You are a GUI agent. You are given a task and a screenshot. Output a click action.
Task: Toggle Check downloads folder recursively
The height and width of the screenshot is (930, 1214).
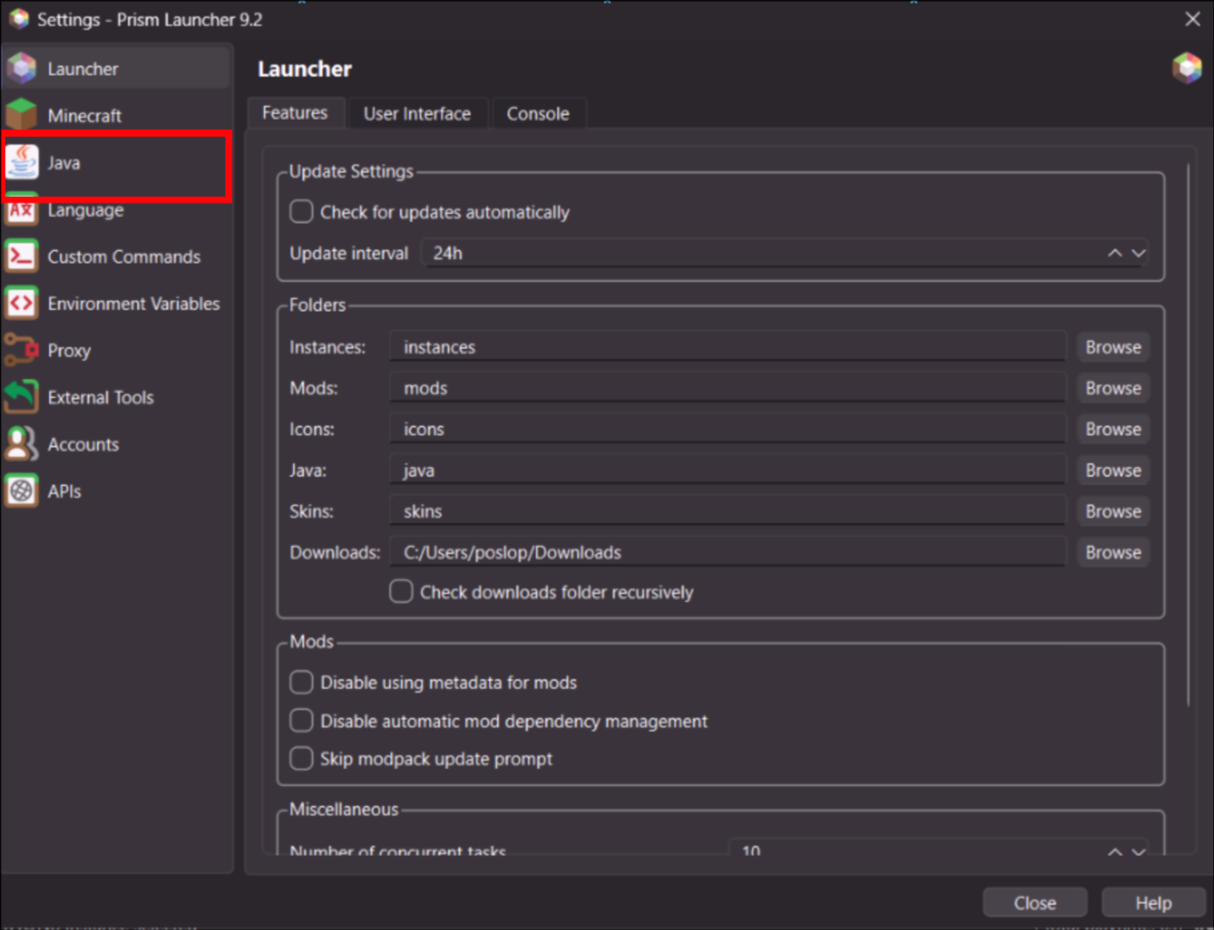[x=401, y=592]
